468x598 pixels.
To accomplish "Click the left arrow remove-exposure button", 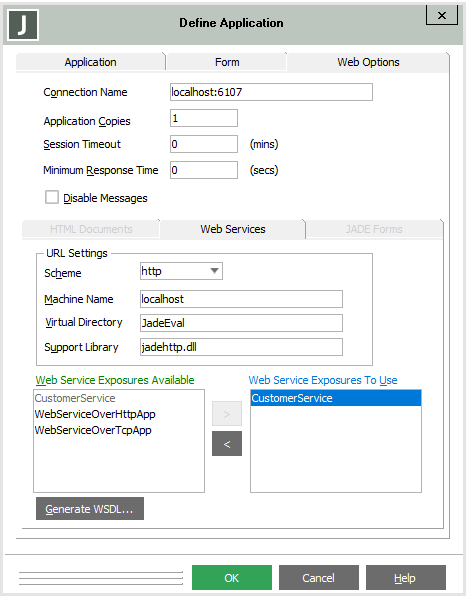I will pyautogui.click(x=227, y=444).
